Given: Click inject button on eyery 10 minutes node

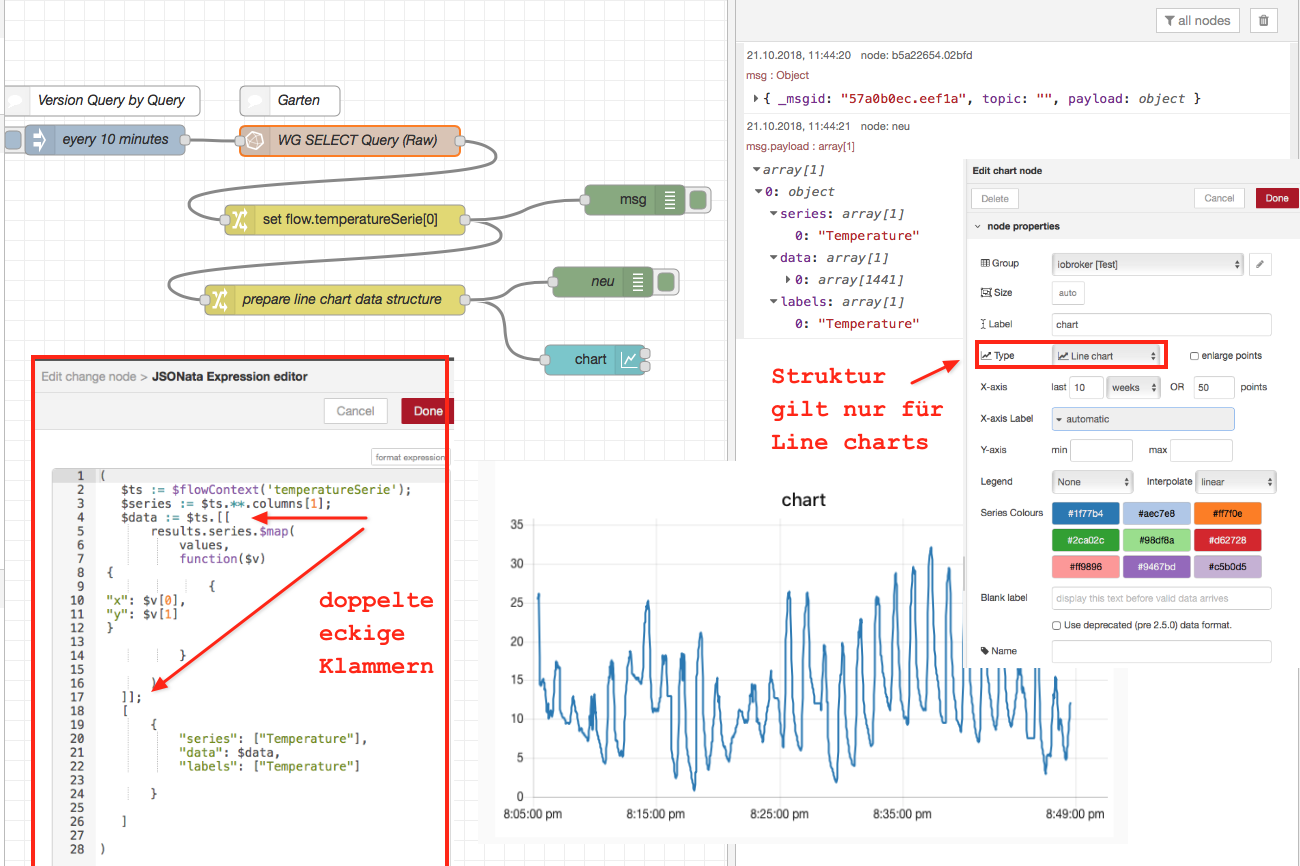Looking at the screenshot, I should click(x=12, y=140).
